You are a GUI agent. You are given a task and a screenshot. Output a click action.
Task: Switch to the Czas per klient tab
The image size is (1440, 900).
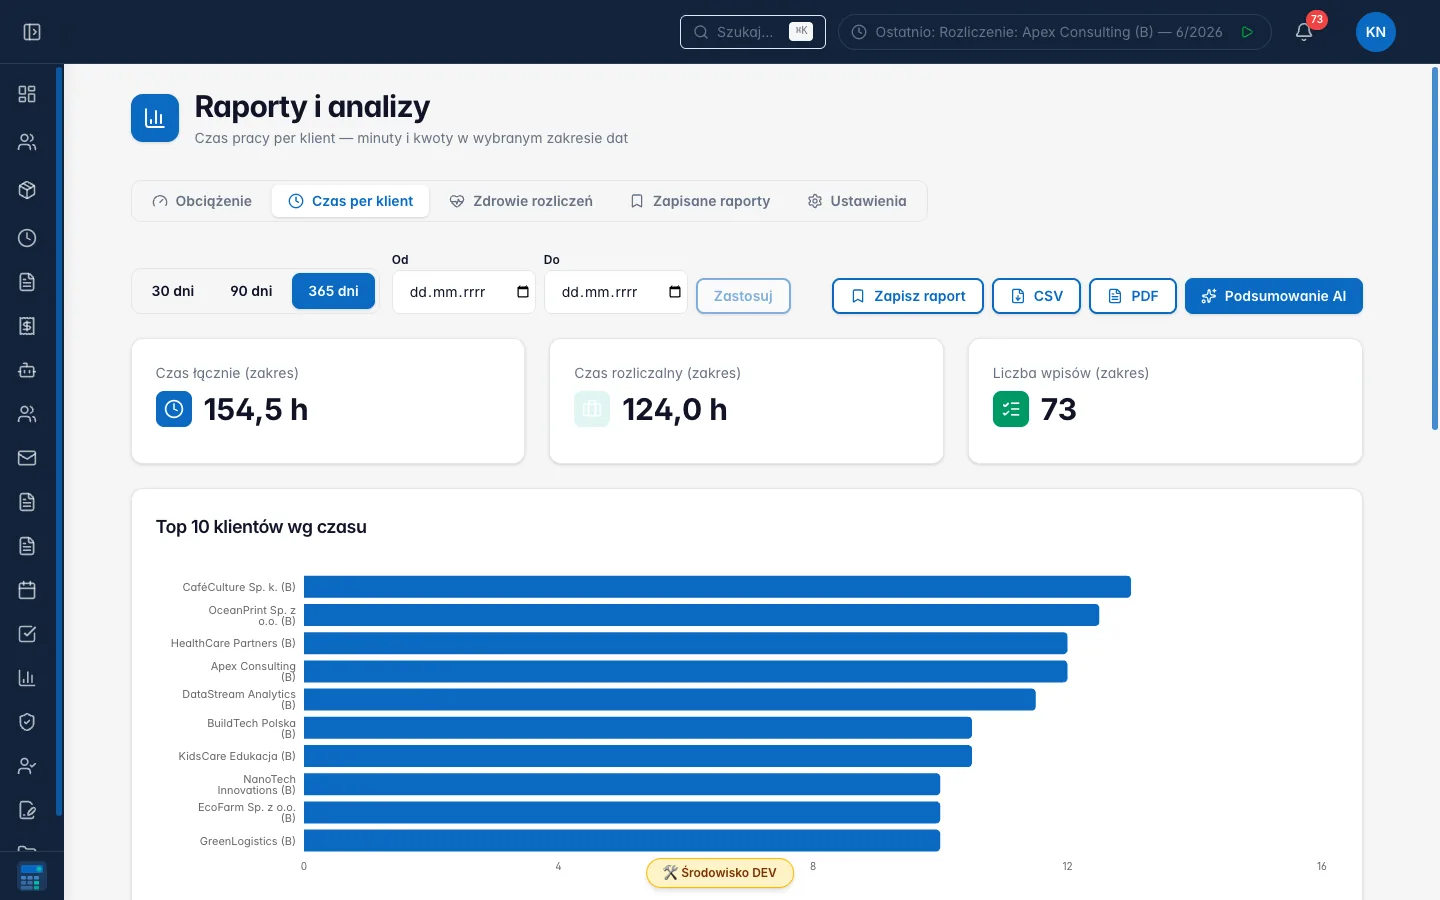coord(350,201)
